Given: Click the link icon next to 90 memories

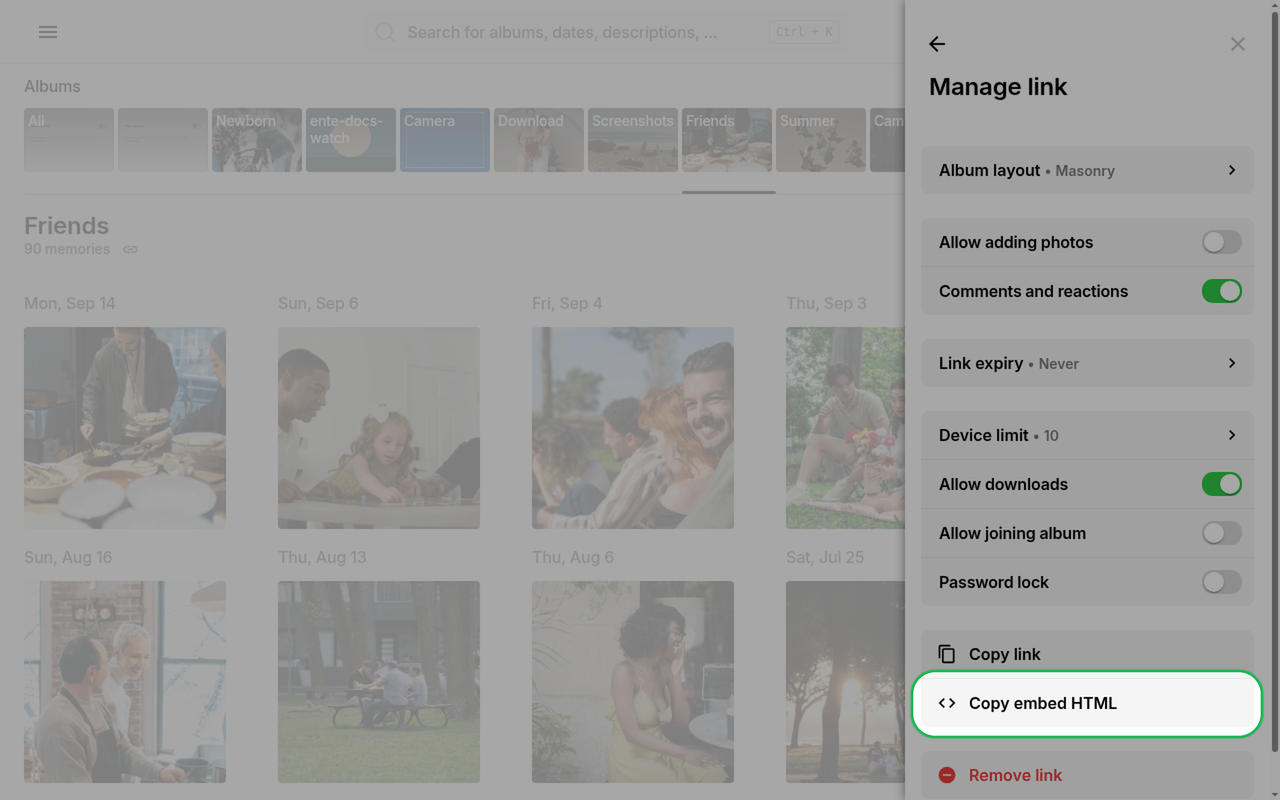Looking at the screenshot, I should pos(130,249).
